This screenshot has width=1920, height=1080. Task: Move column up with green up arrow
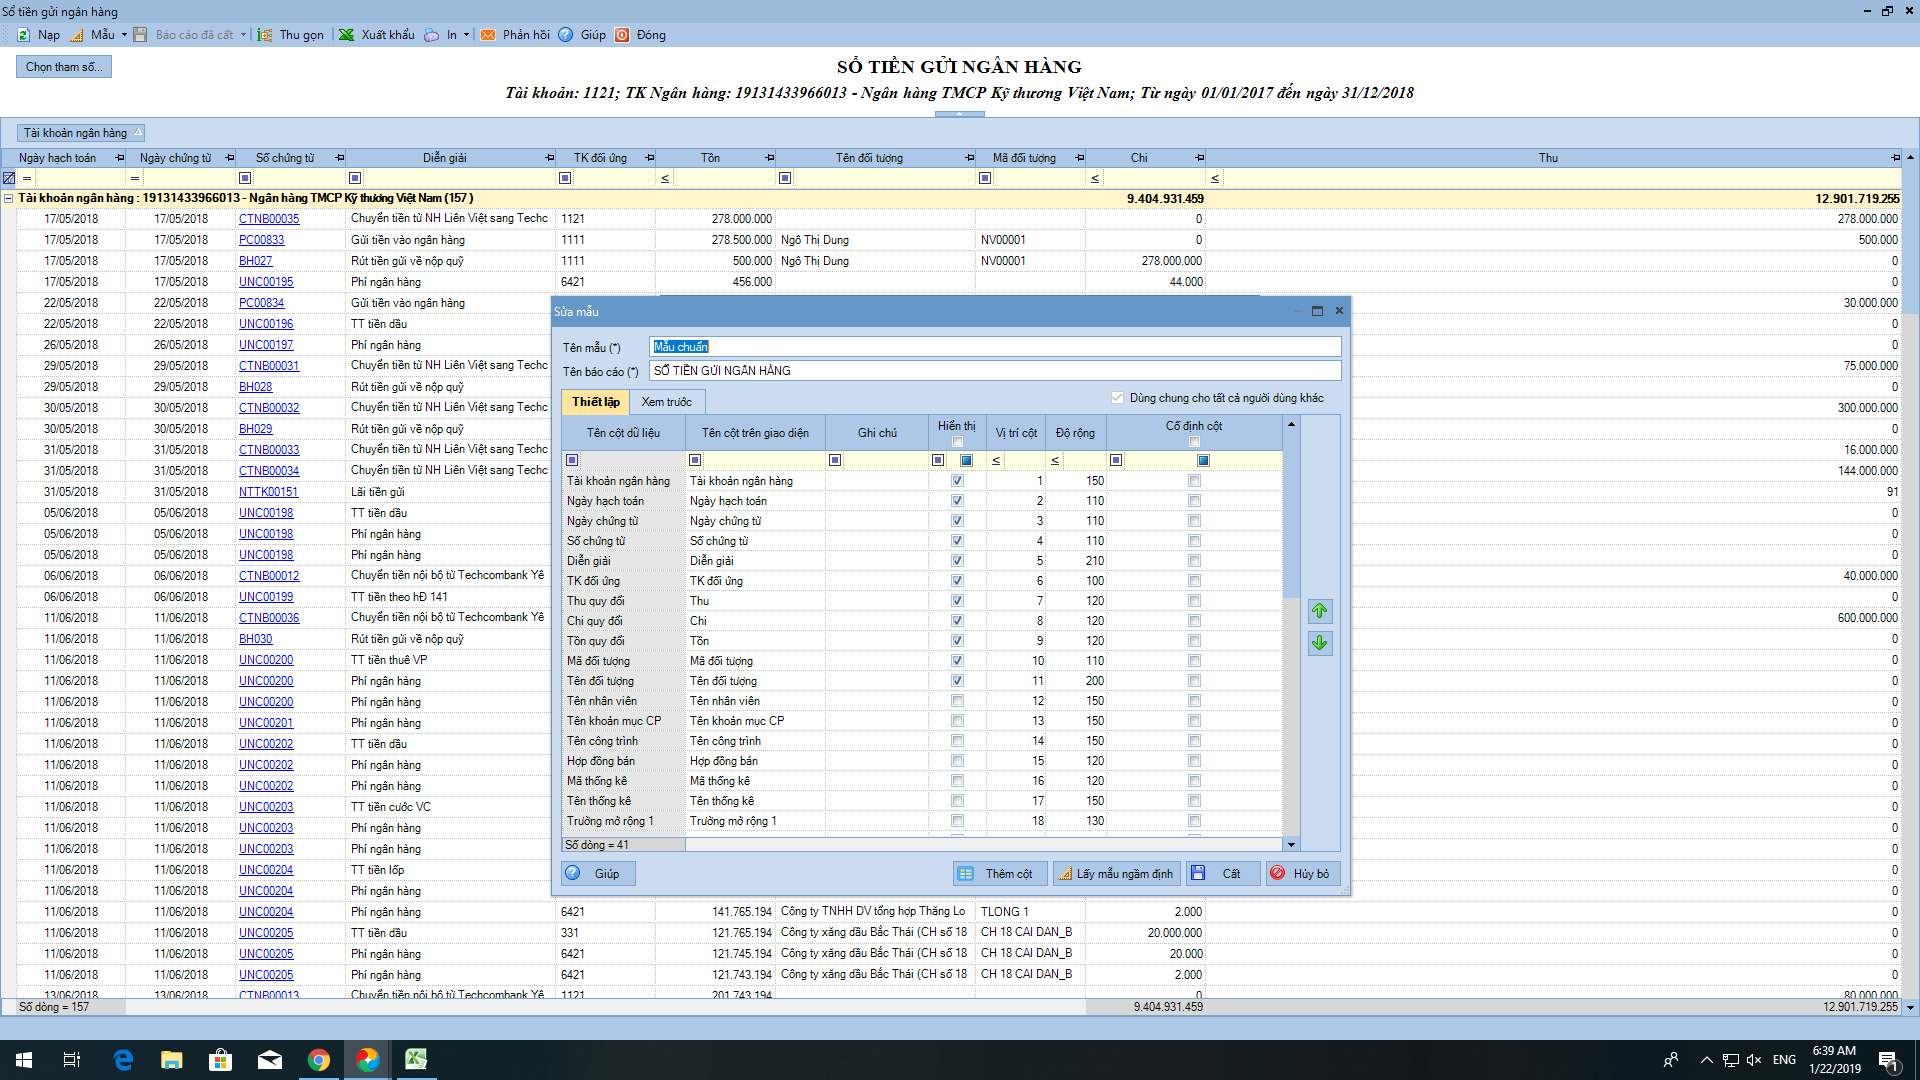[1319, 611]
